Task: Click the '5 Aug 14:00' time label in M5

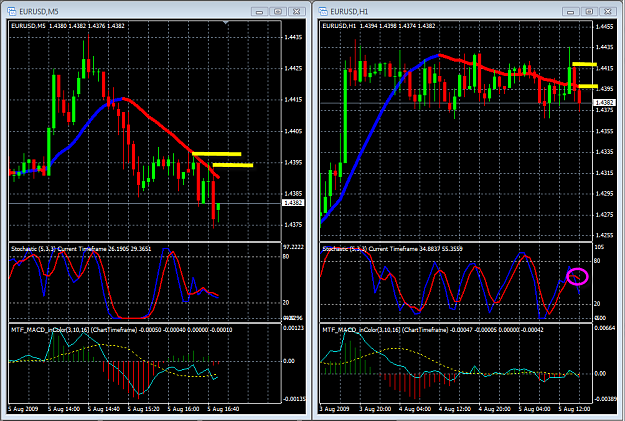Action: 64,409
